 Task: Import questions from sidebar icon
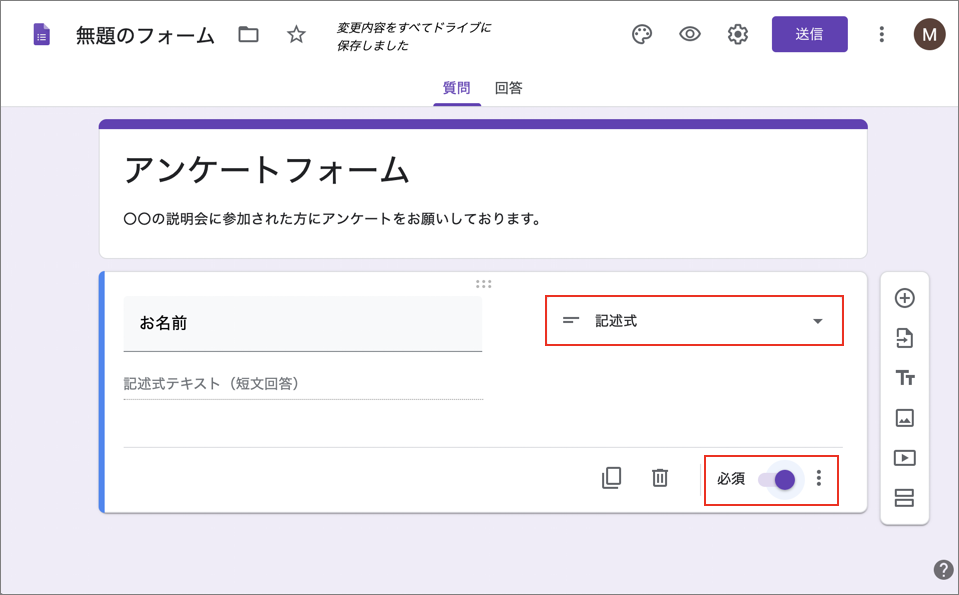tap(905, 338)
